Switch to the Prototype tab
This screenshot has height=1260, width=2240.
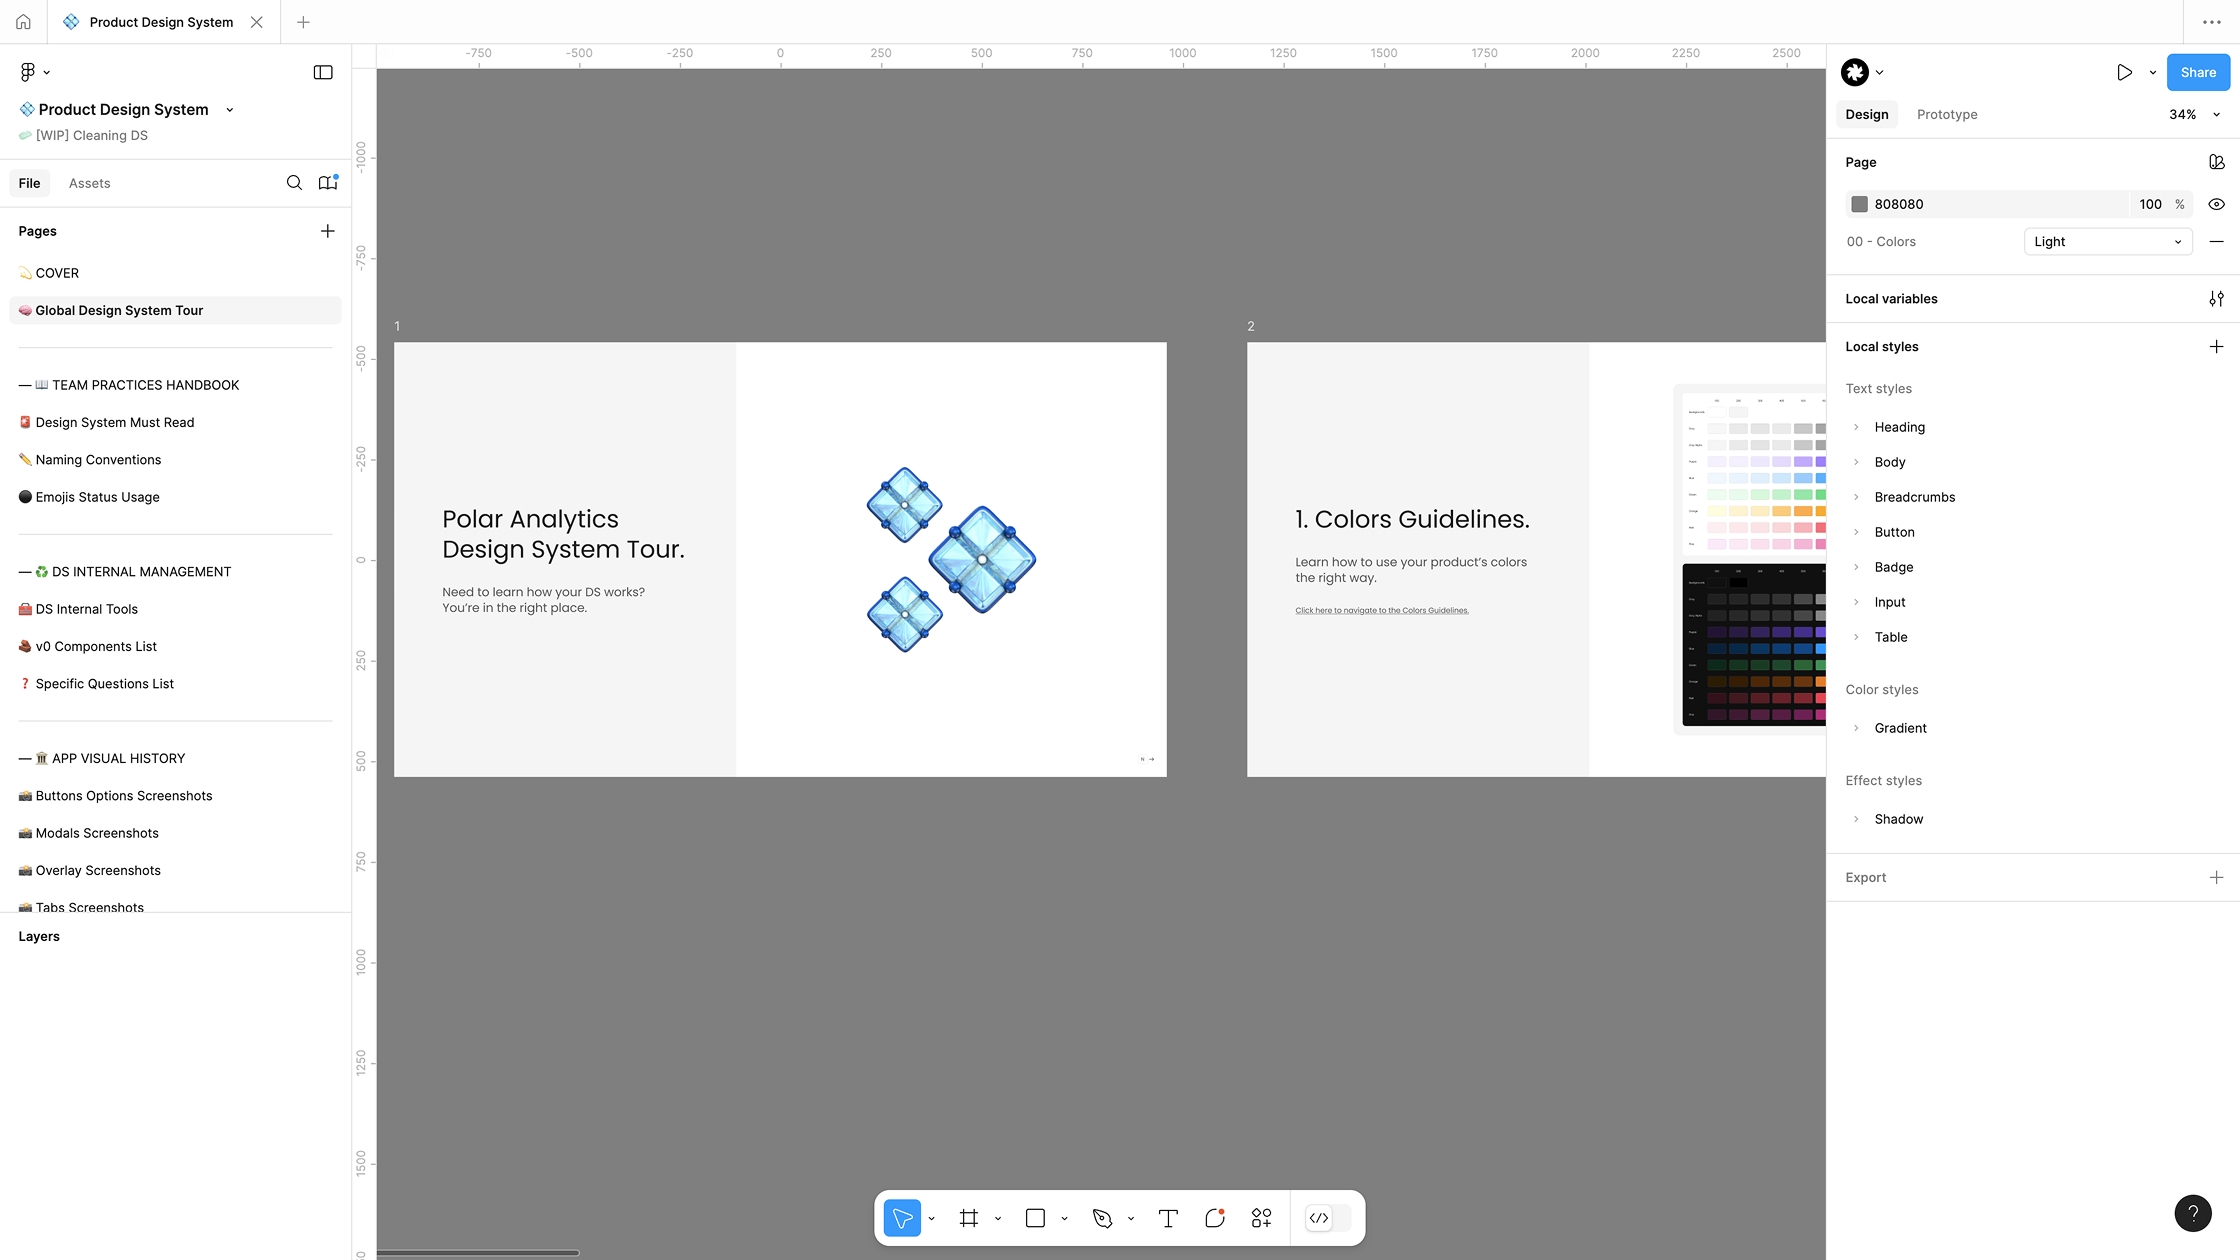(1946, 114)
